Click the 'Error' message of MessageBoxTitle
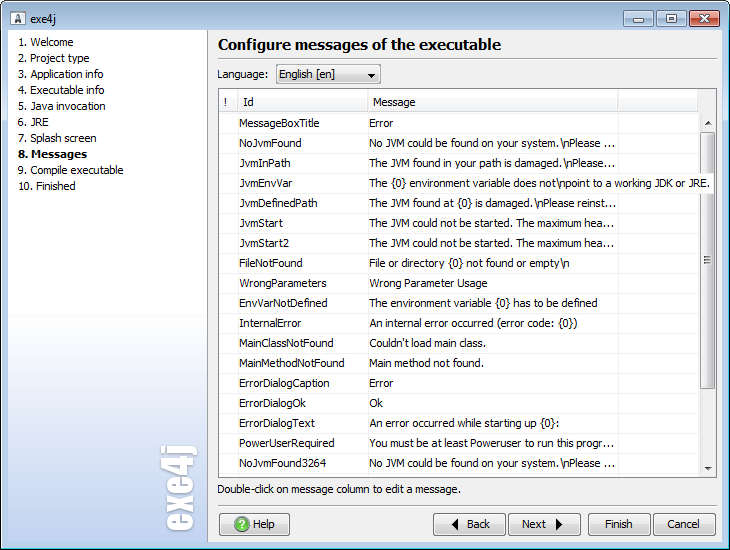730x550 pixels. click(381, 123)
